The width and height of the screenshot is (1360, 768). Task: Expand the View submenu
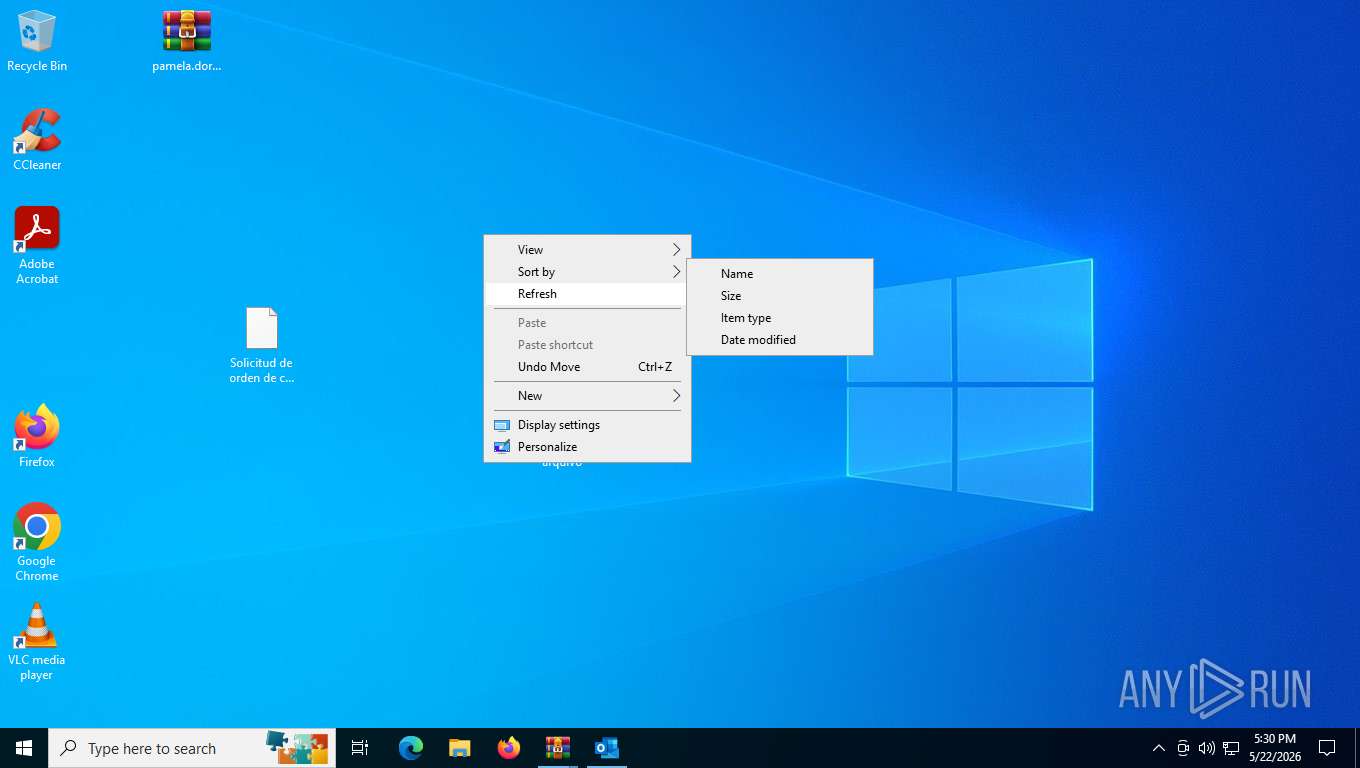[x=587, y=250]
